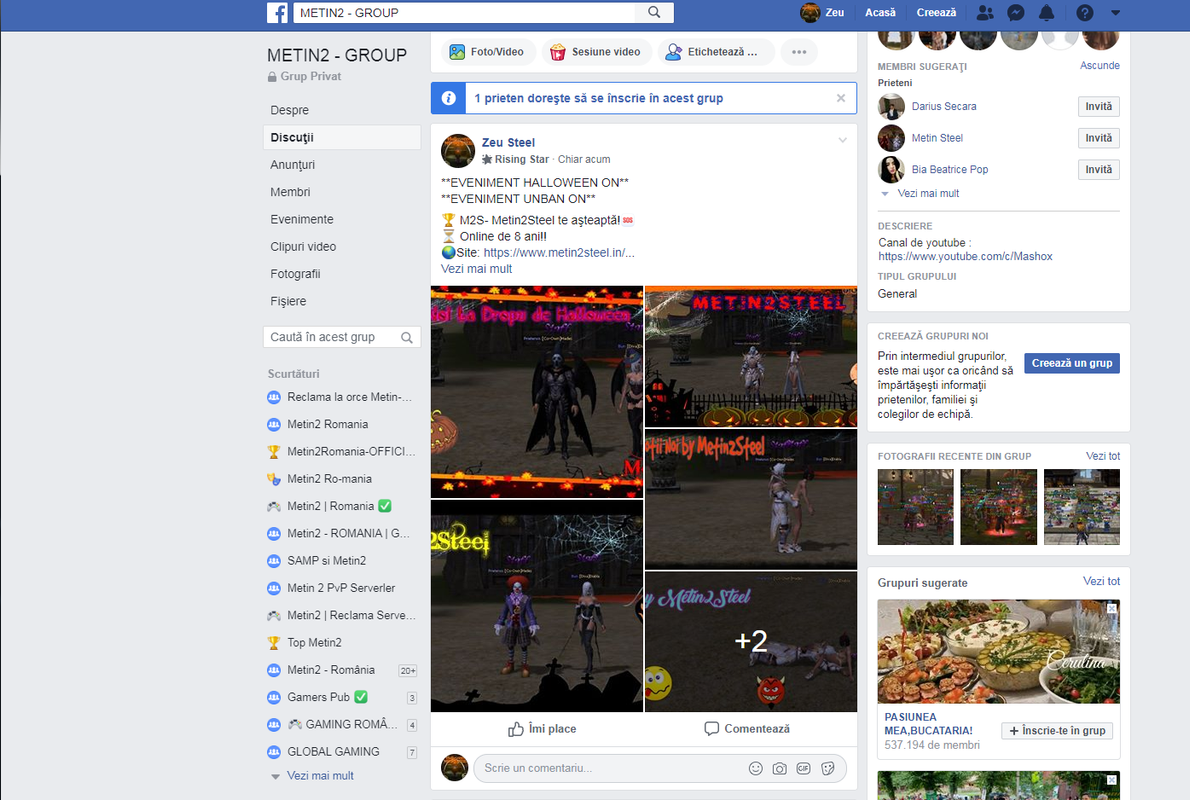Click Creează un grup button
This screenshot has width=1190, height=800.
1072,364
